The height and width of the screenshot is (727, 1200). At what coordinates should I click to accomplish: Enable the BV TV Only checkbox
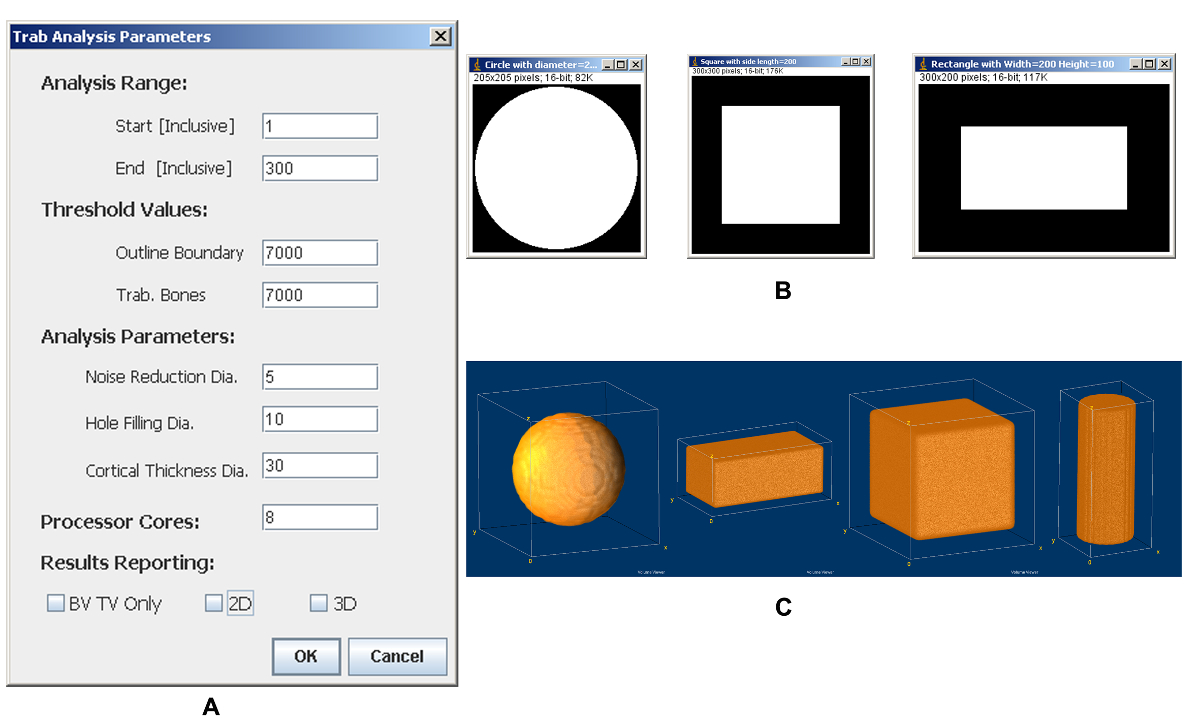tap(55, 603)
